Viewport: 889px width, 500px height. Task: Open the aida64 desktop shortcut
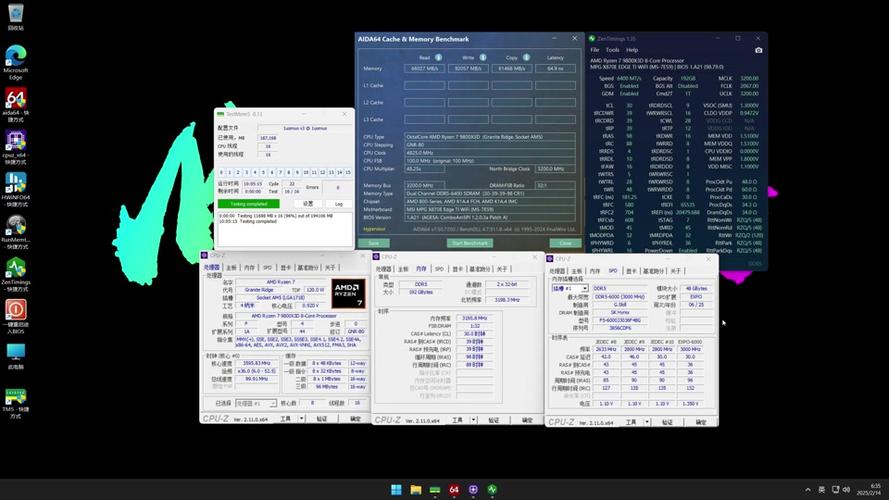pyautogui.click(x=16, y=104)
